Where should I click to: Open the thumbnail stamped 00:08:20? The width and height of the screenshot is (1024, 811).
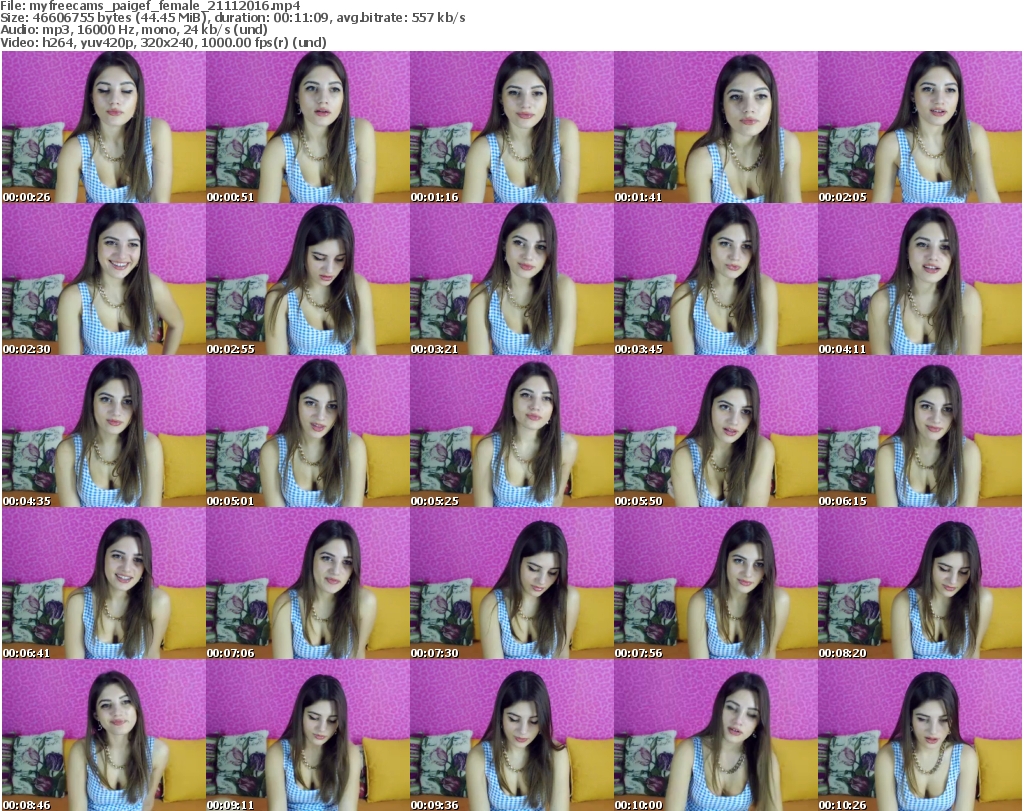920,583
